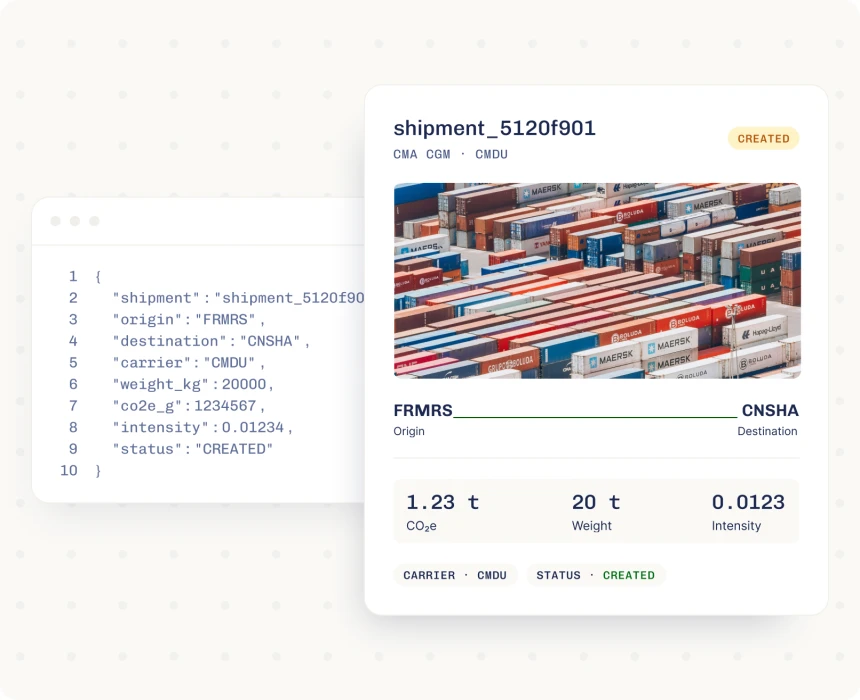Click the CO₂e metric label
The image size is (860, 700).
coord(421,526)
